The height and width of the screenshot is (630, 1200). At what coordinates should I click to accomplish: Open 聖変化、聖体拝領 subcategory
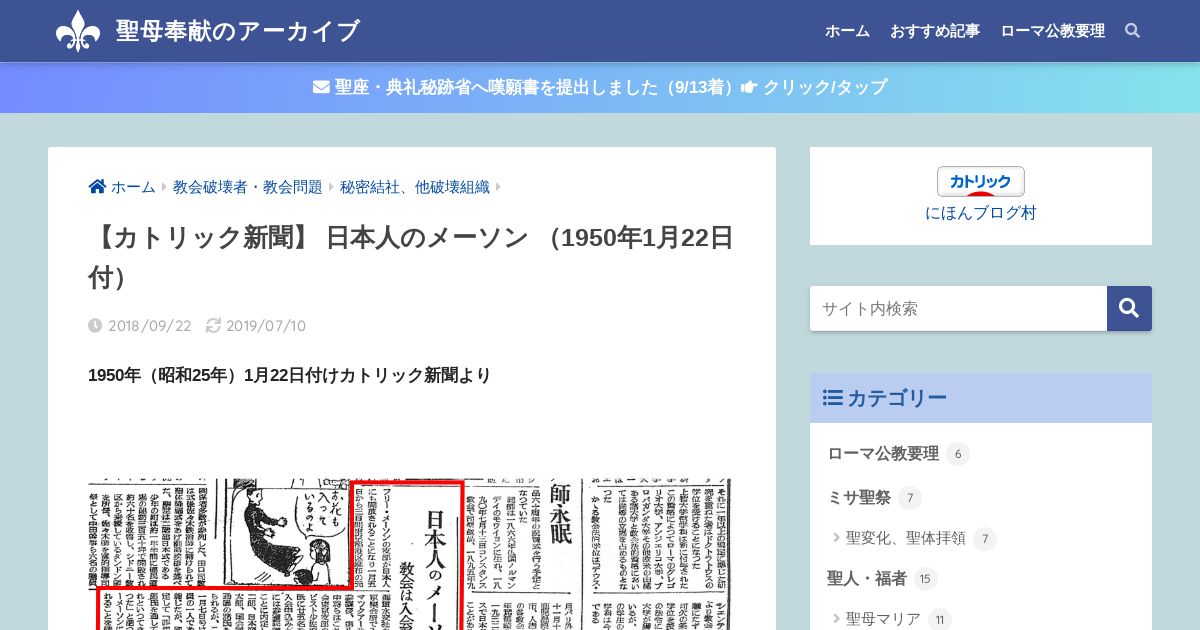click(x=906, y=538)
